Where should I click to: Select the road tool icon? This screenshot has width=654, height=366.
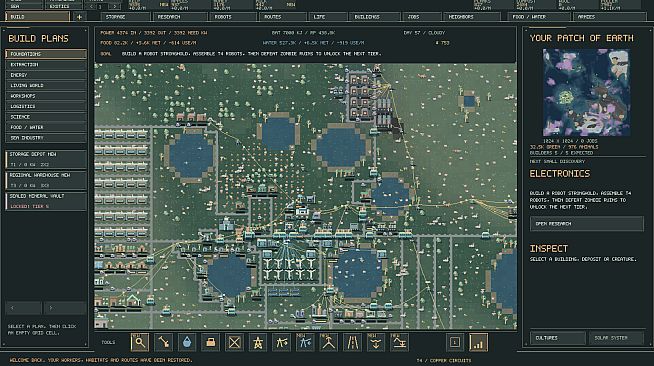[x=352, y=343]
